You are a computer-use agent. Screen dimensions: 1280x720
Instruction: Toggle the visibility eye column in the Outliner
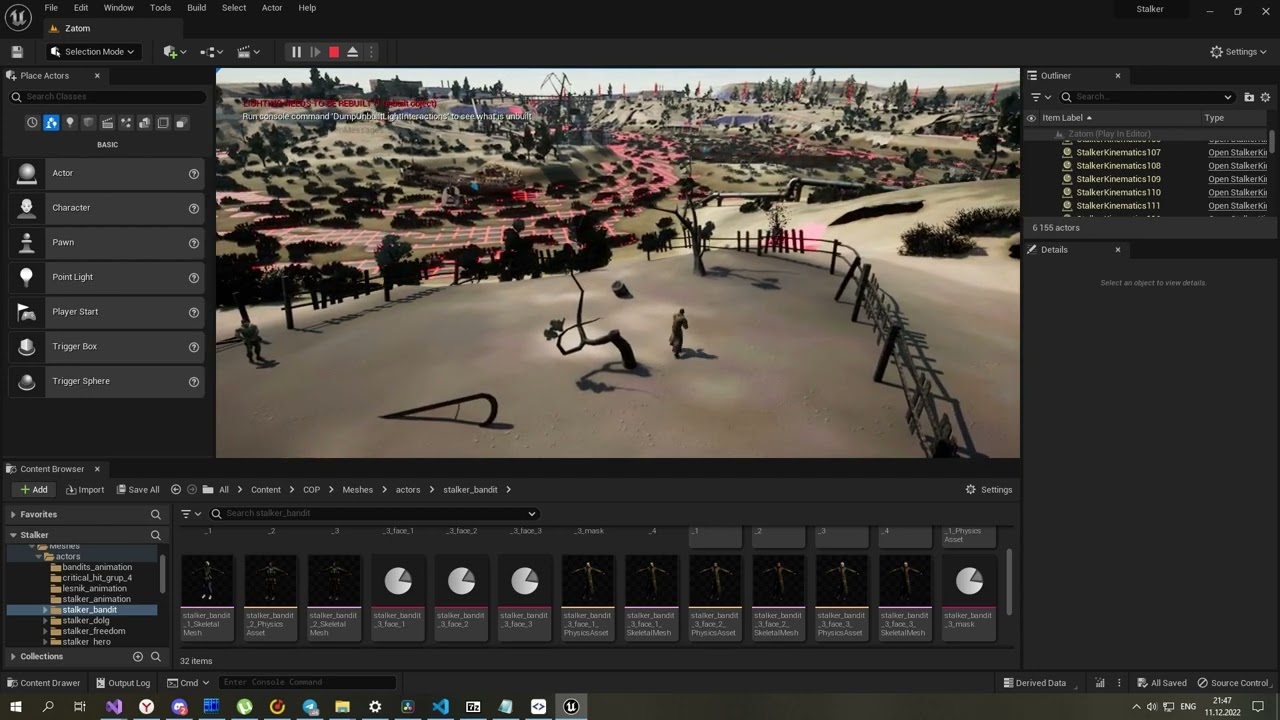[x=1031, y=118]
